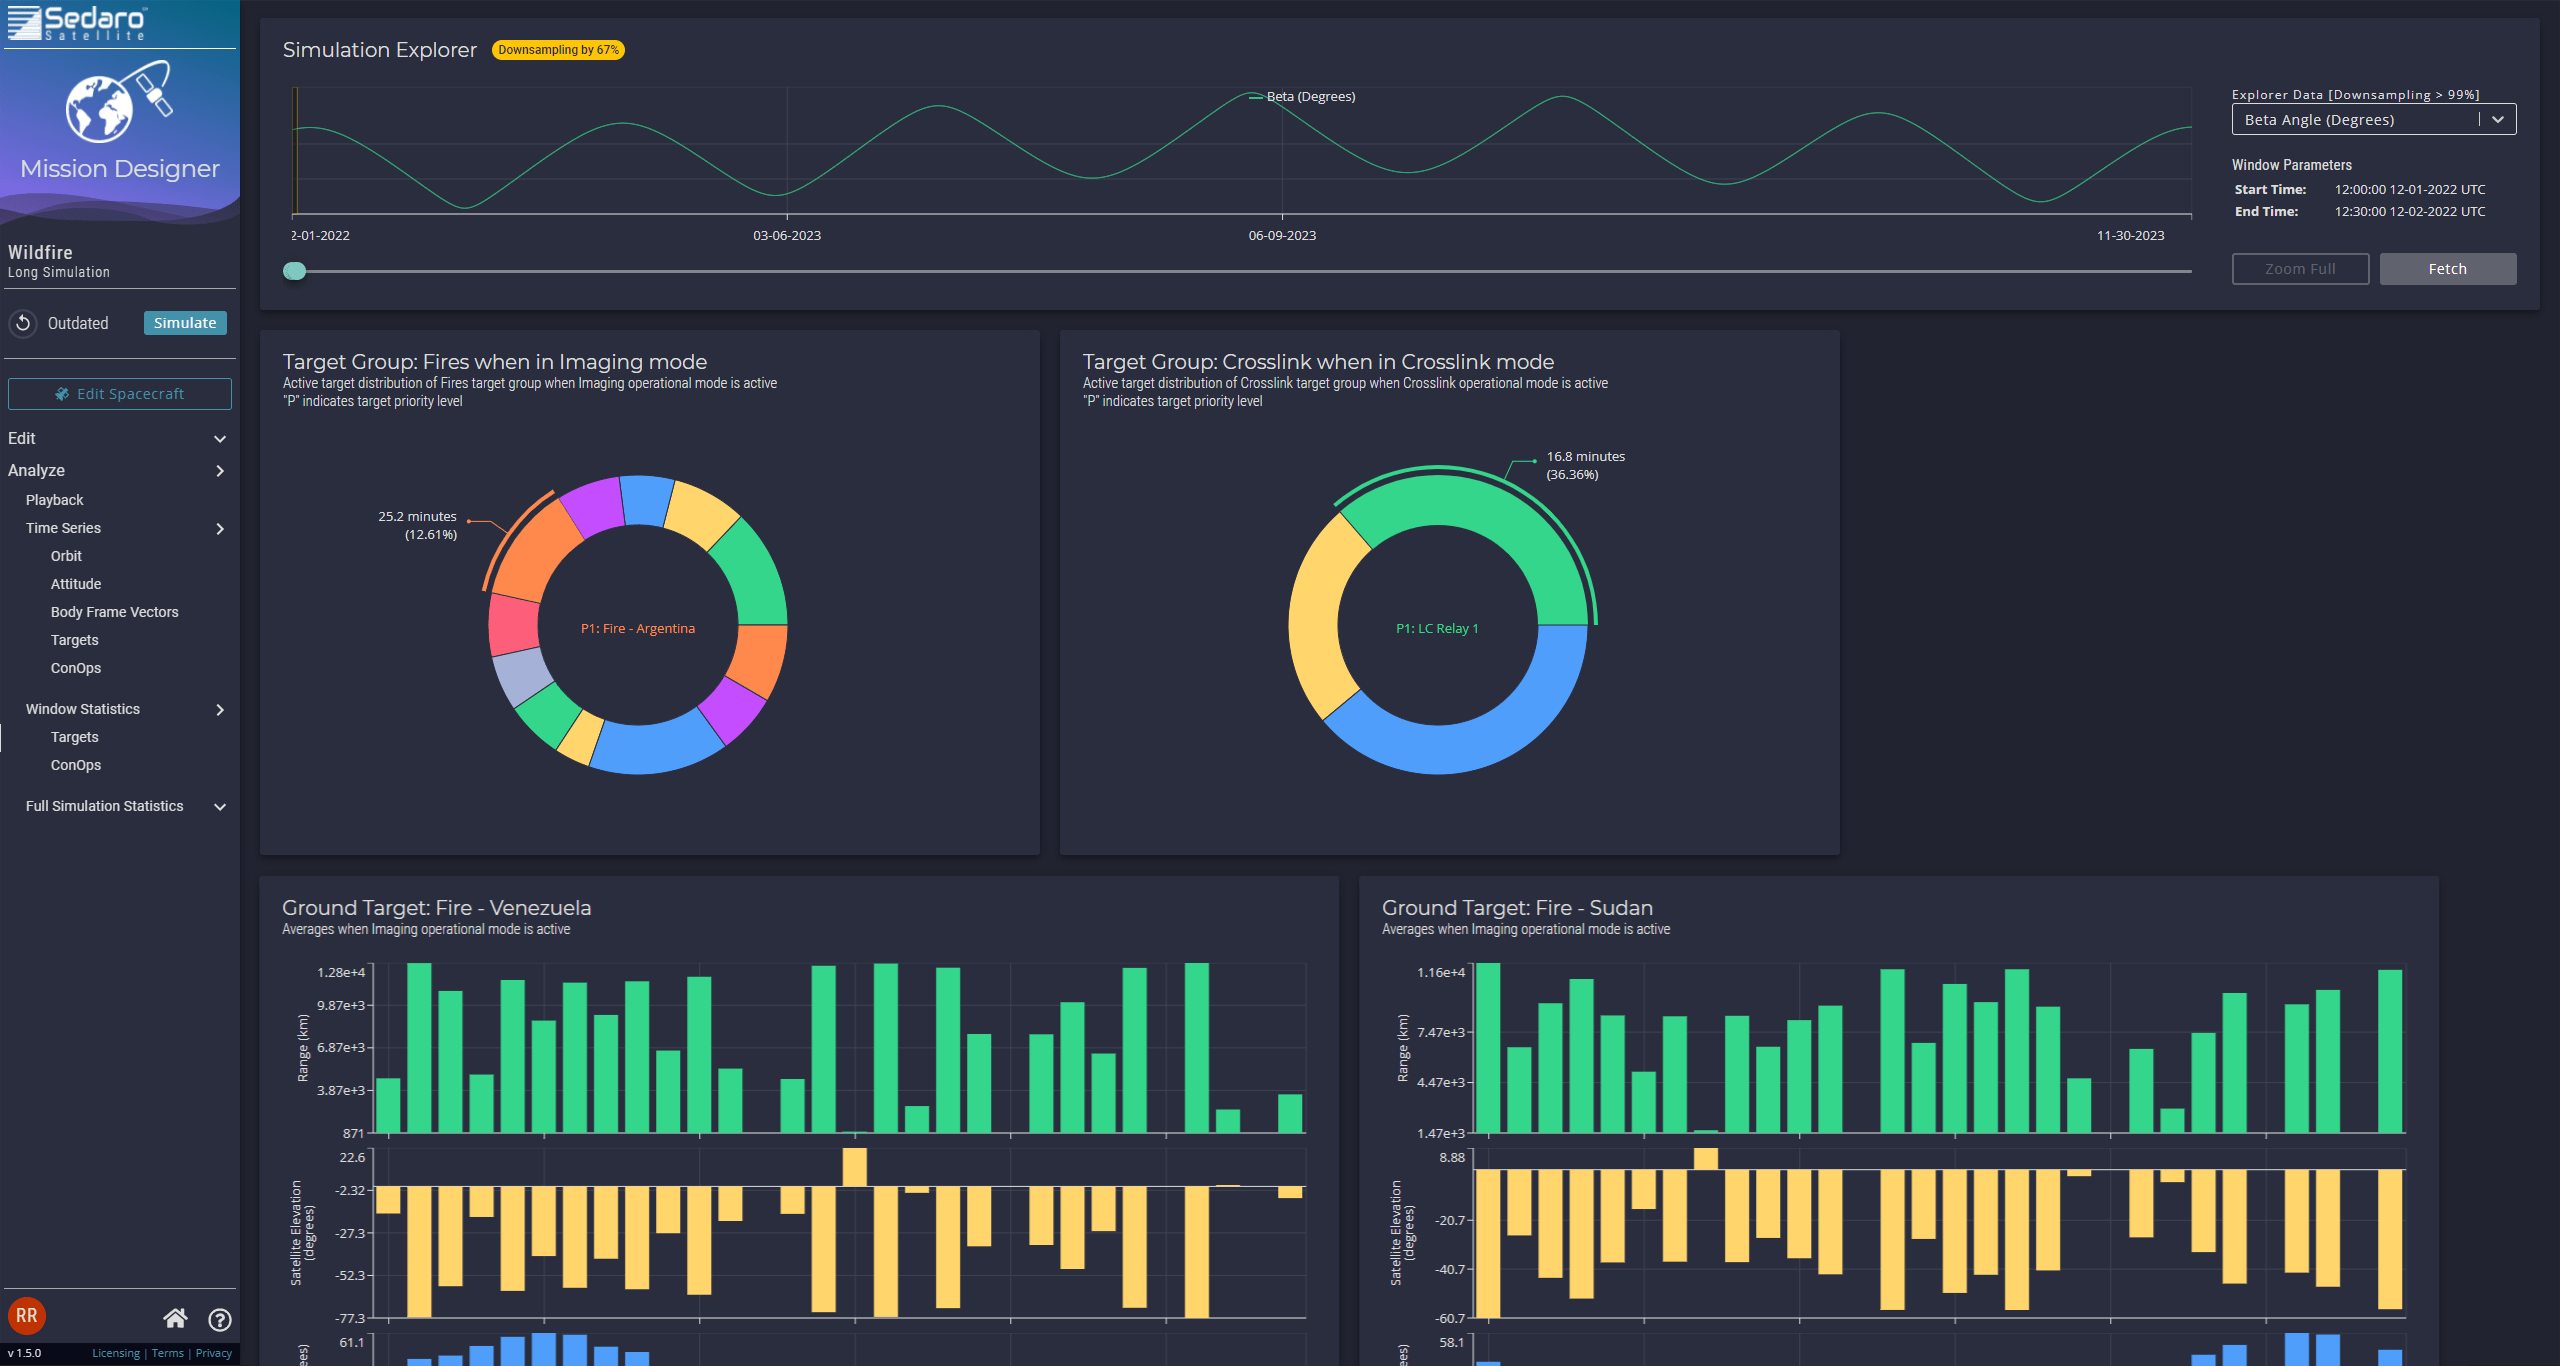Click the home icon in sidebar footer
Viewport: 2560px width, 1366px height.
175,1318
